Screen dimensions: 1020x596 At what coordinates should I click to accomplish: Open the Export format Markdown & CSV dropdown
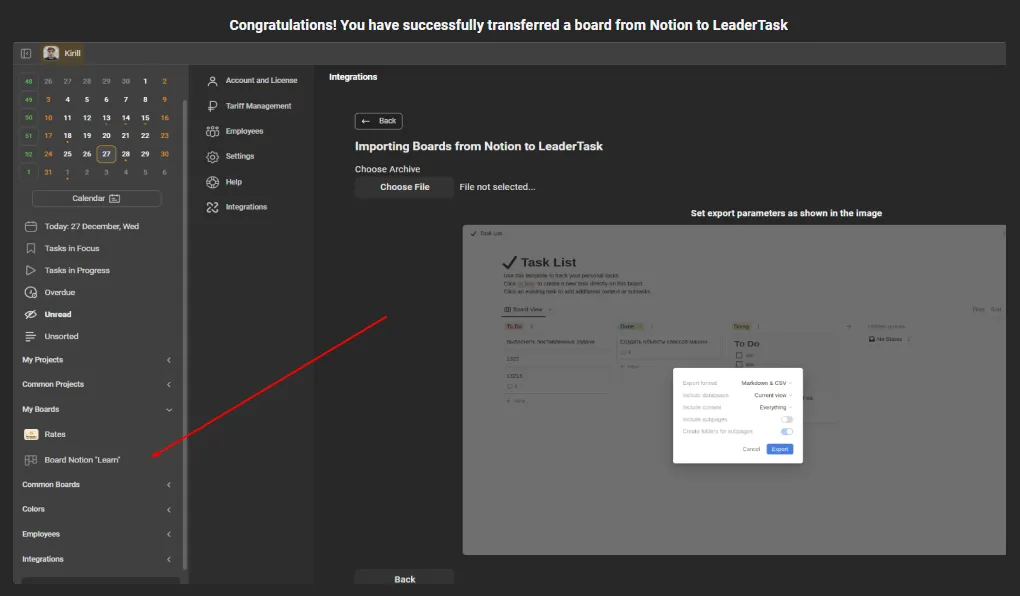(766, 383)
